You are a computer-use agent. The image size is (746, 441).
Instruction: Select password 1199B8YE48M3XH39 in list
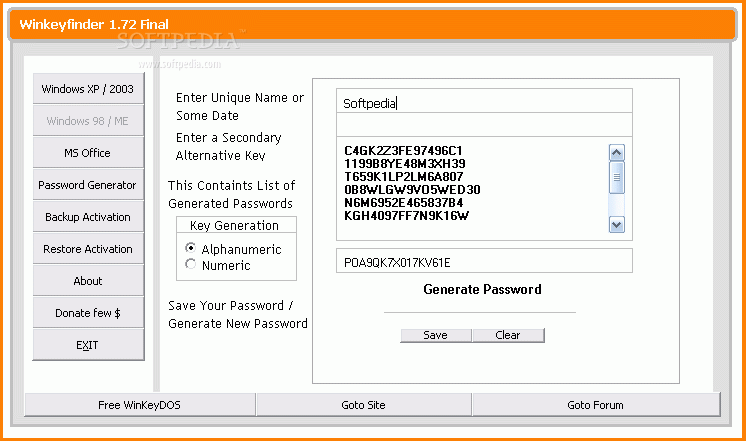[405, 164]
